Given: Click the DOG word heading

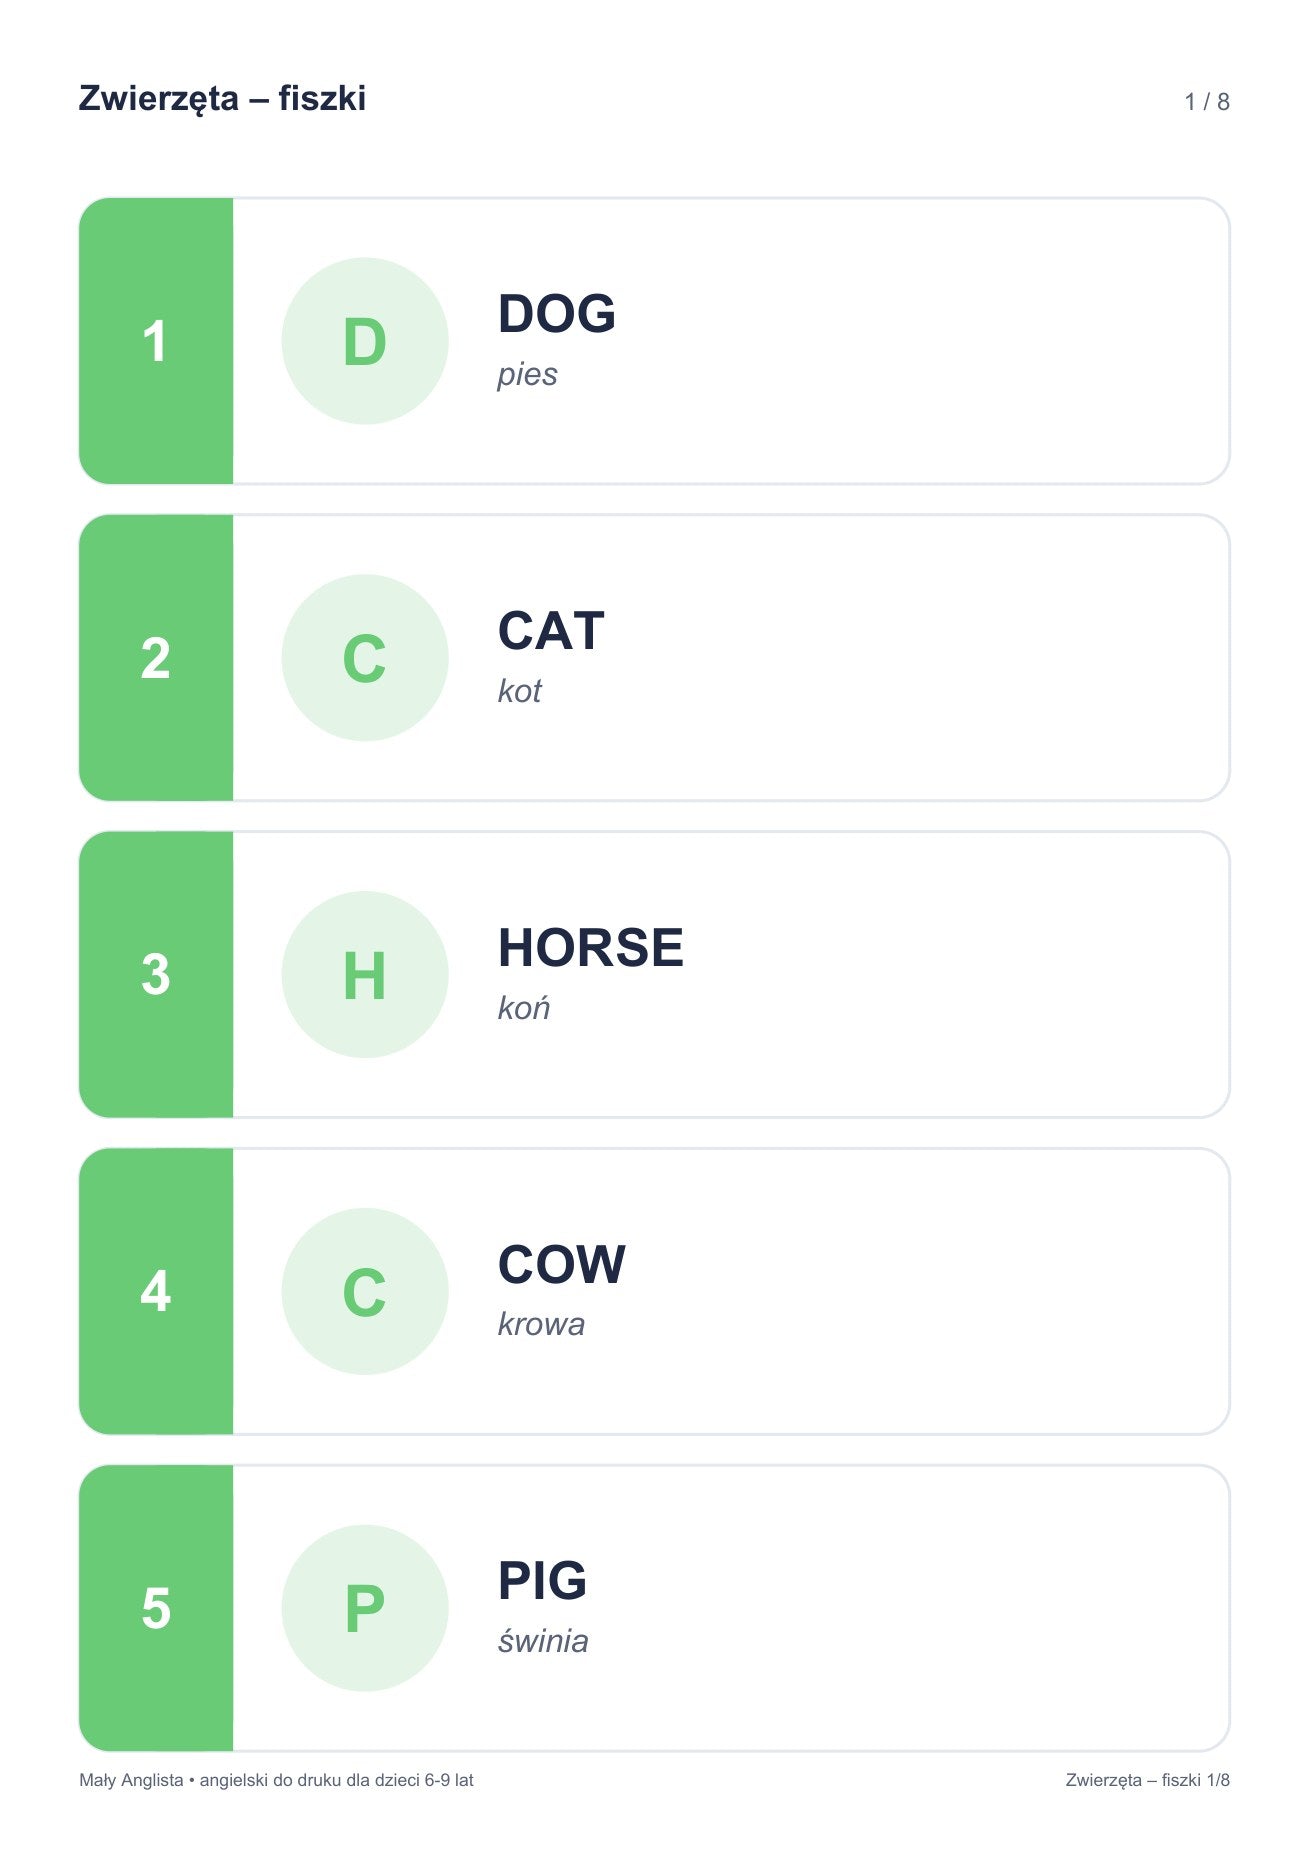Looking at the screenshot, I should pyautogui.click(x=557, y=314).
